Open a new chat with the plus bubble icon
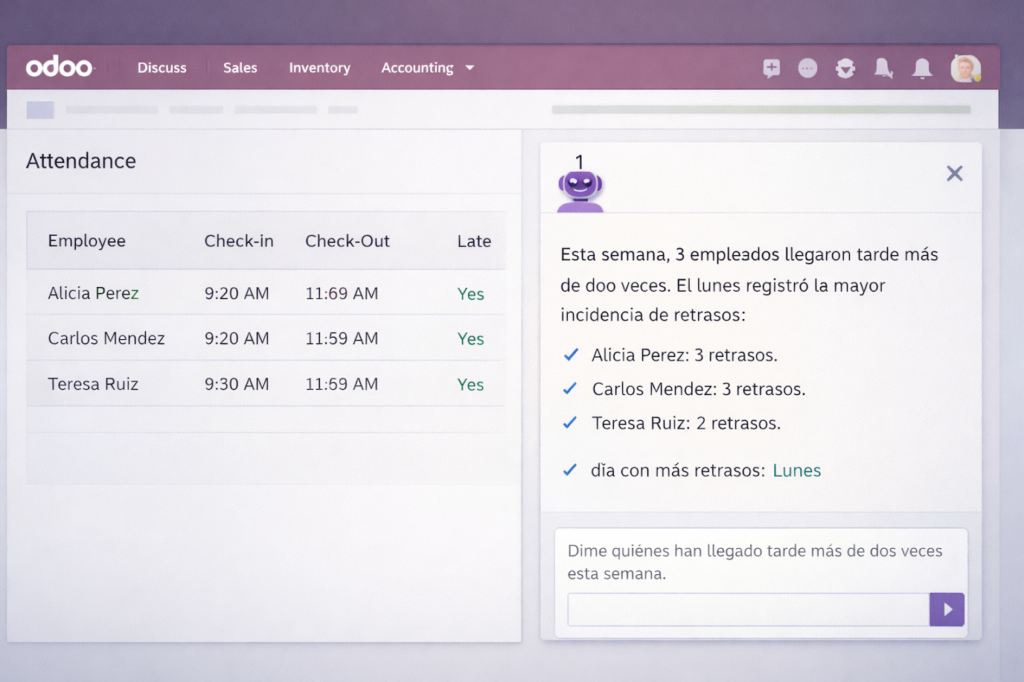The height and width of the screenshot is (682, 1024). 771,68
